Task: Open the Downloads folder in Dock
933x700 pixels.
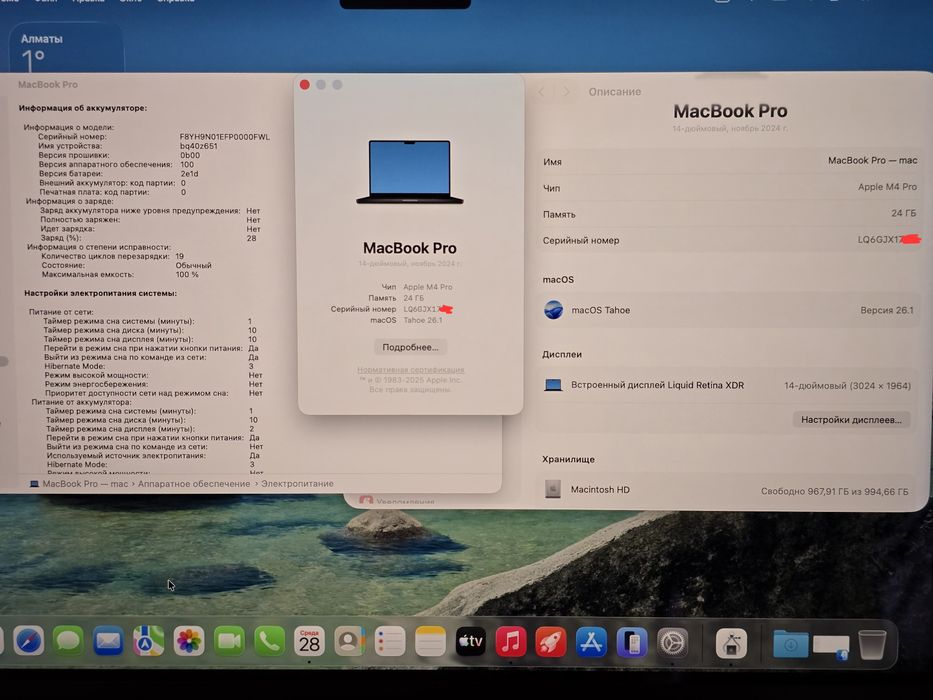Action: pos(790,644)
